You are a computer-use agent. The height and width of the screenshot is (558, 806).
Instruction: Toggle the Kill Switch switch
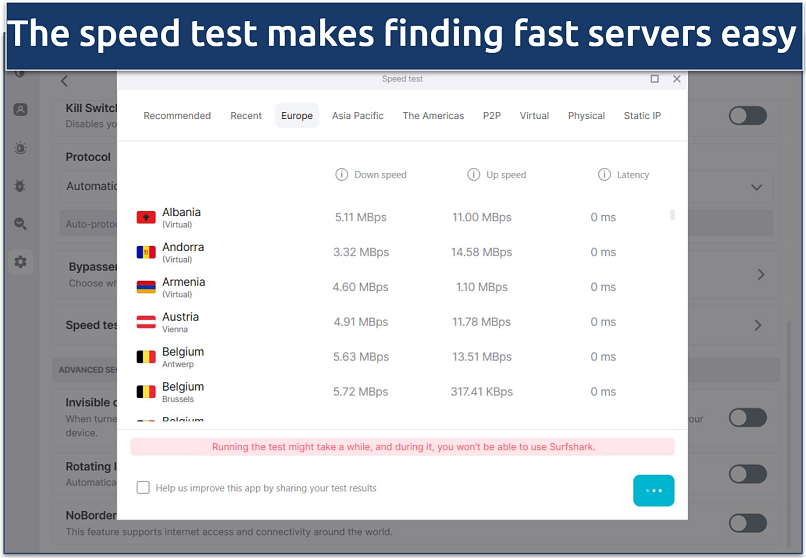747,115
